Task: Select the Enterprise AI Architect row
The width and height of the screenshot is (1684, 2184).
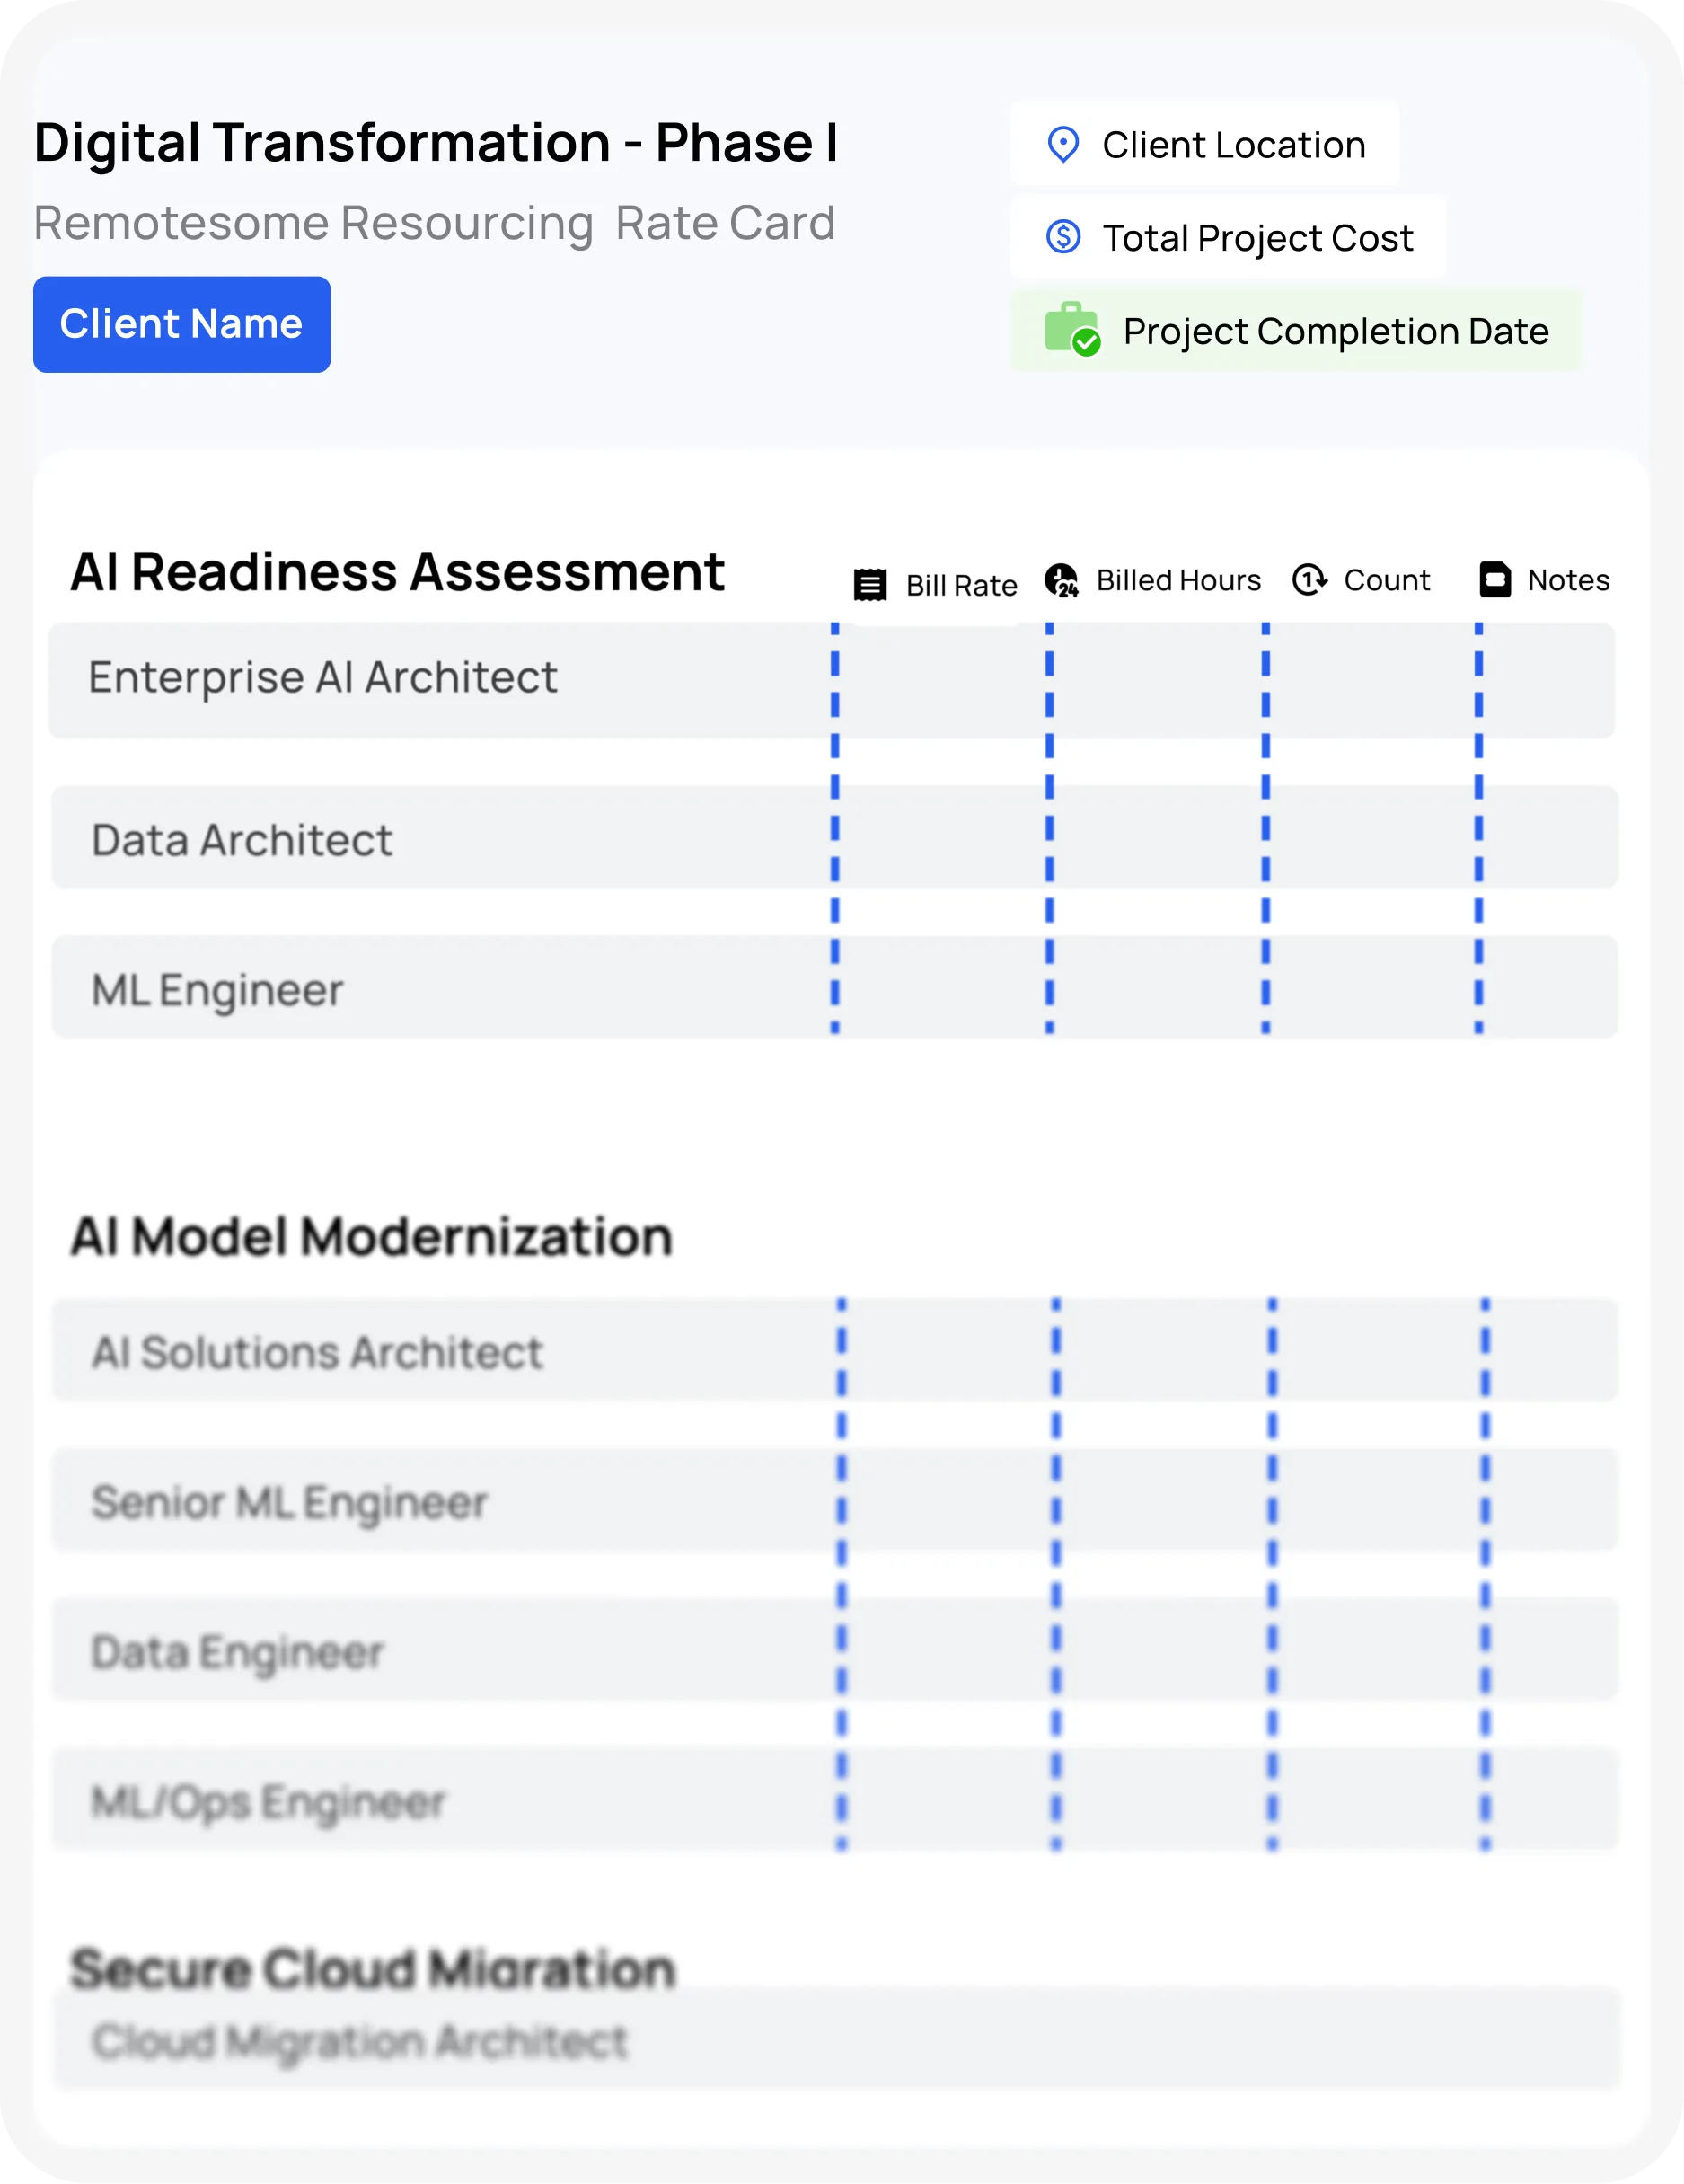Action: click(x=832, y=681)
